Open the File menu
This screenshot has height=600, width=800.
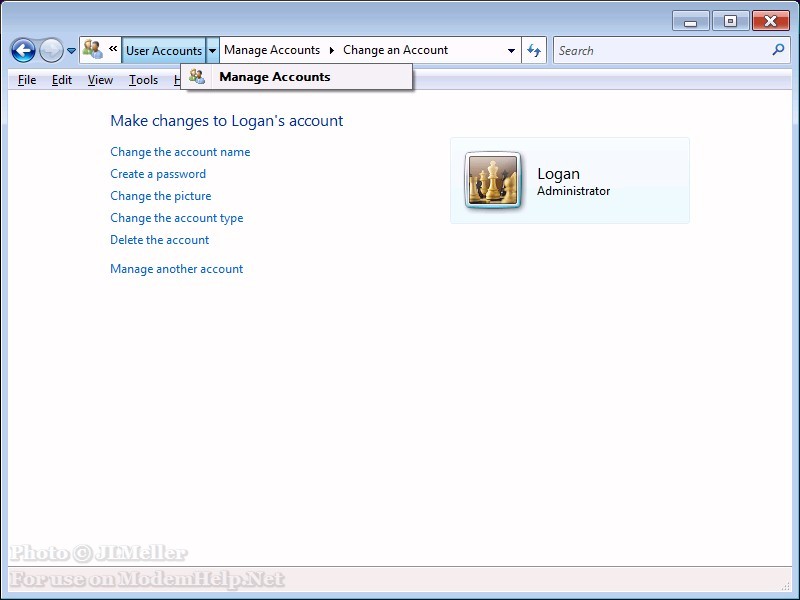[x=27, y=80]
